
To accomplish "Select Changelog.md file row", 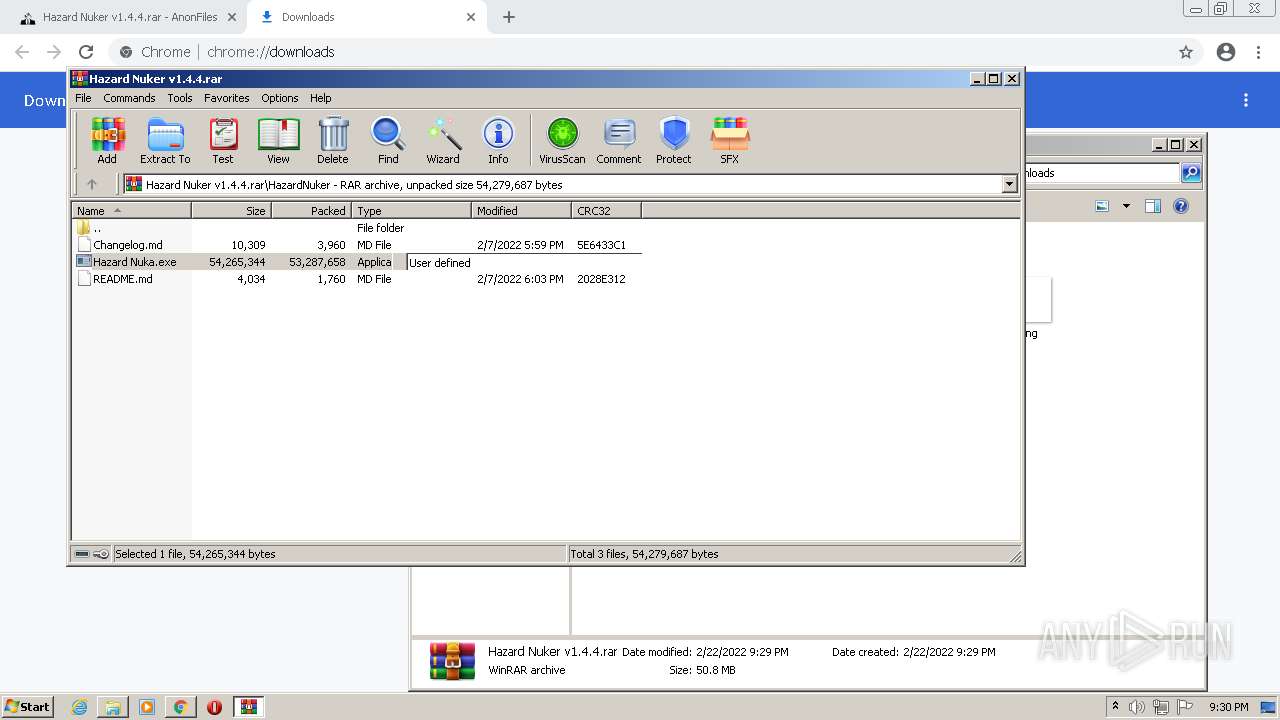I will point(356,245).
